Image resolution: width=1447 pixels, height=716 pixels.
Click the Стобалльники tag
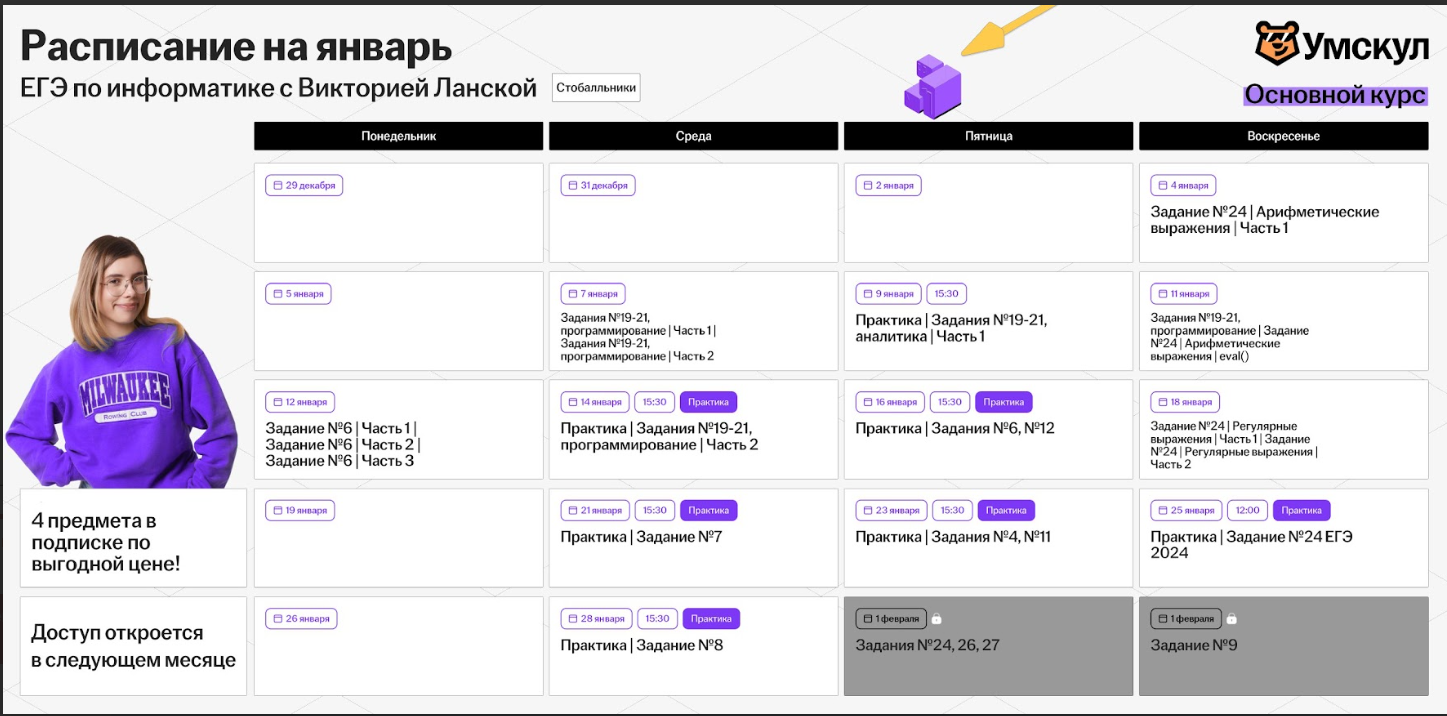[596, 88]
